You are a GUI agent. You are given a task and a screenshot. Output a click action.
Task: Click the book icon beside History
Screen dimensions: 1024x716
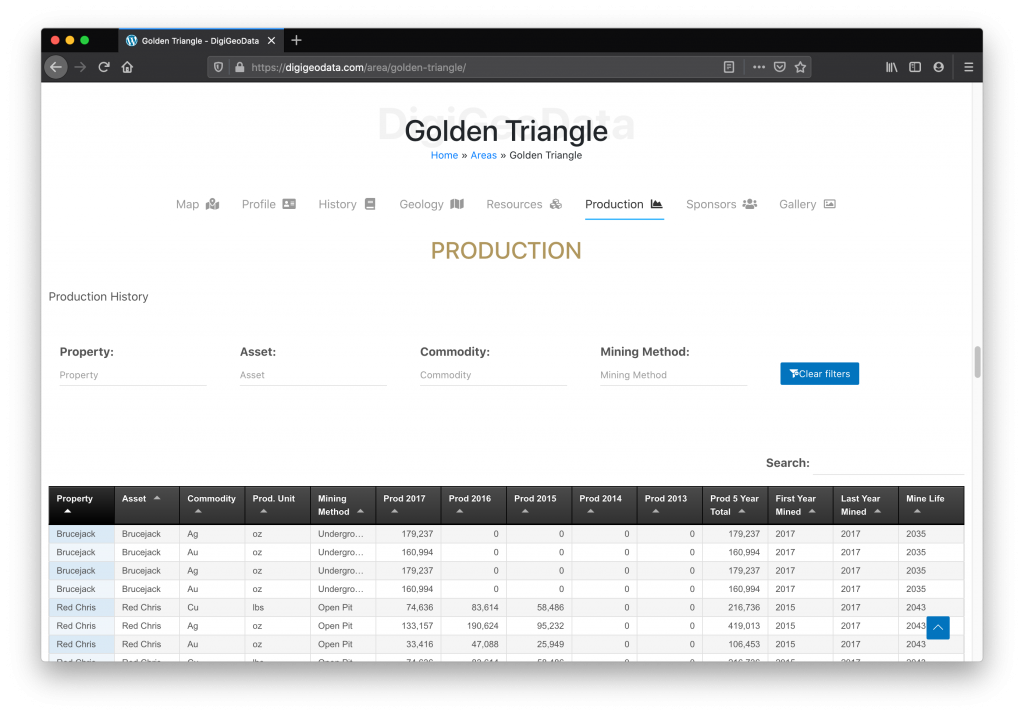370,204
